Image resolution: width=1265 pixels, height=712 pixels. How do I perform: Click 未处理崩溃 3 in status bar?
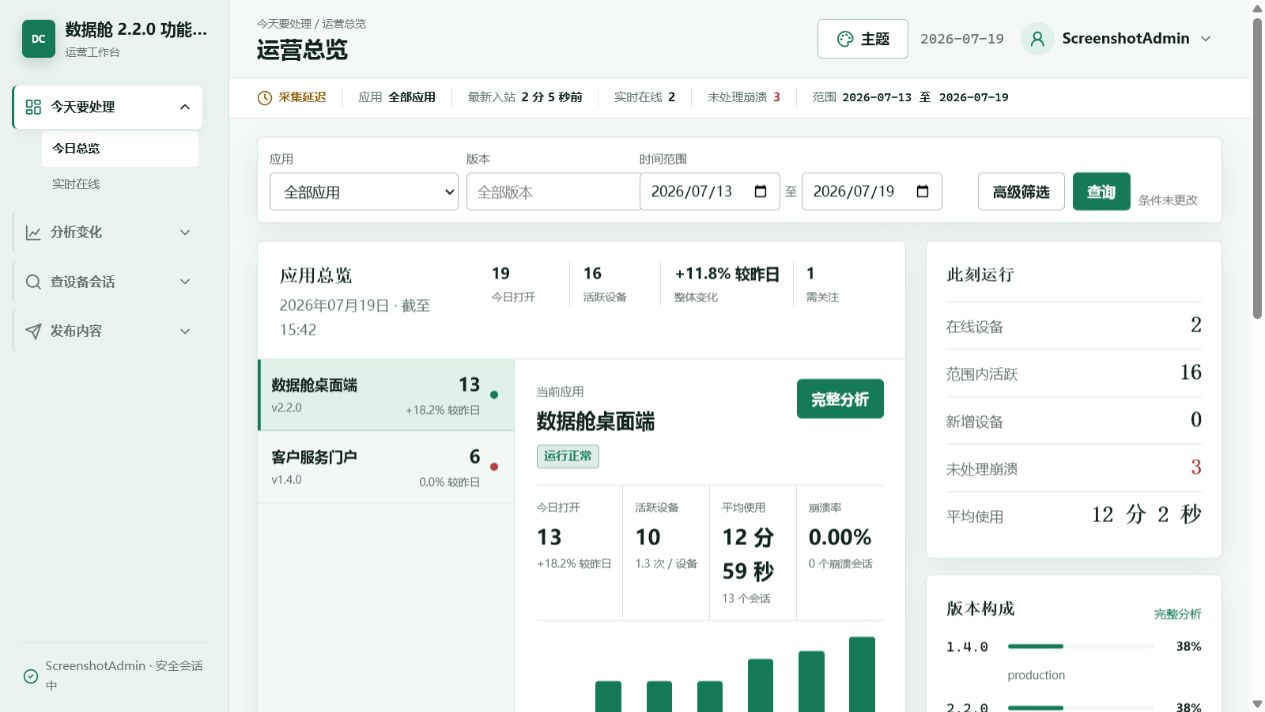(x=744, y=98)
